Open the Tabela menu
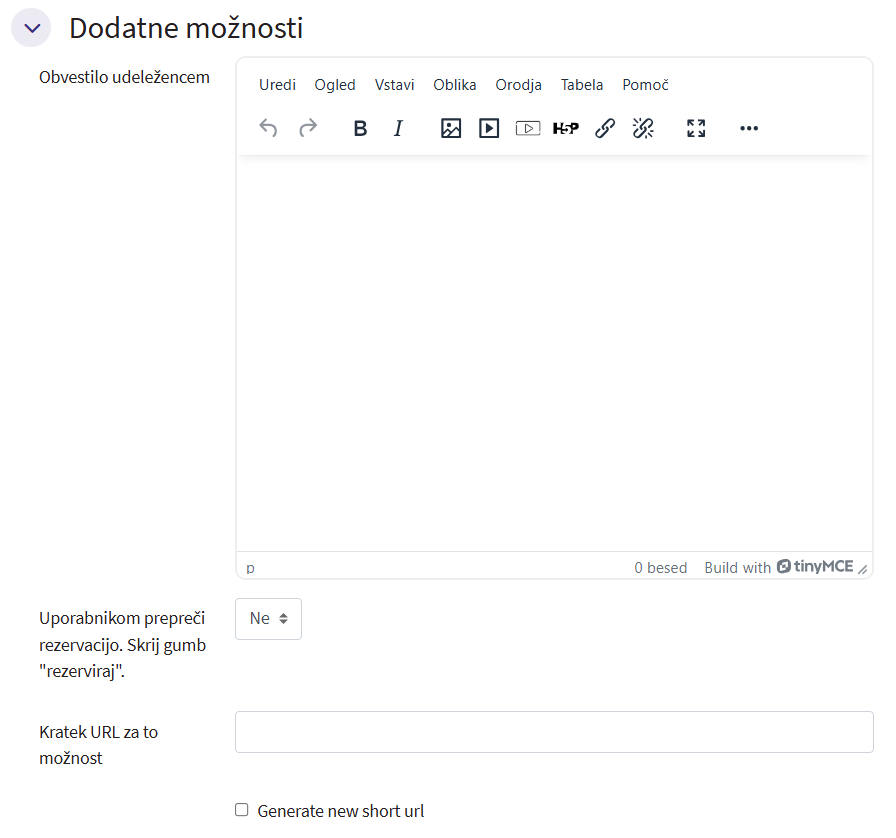 coord(582,85)
